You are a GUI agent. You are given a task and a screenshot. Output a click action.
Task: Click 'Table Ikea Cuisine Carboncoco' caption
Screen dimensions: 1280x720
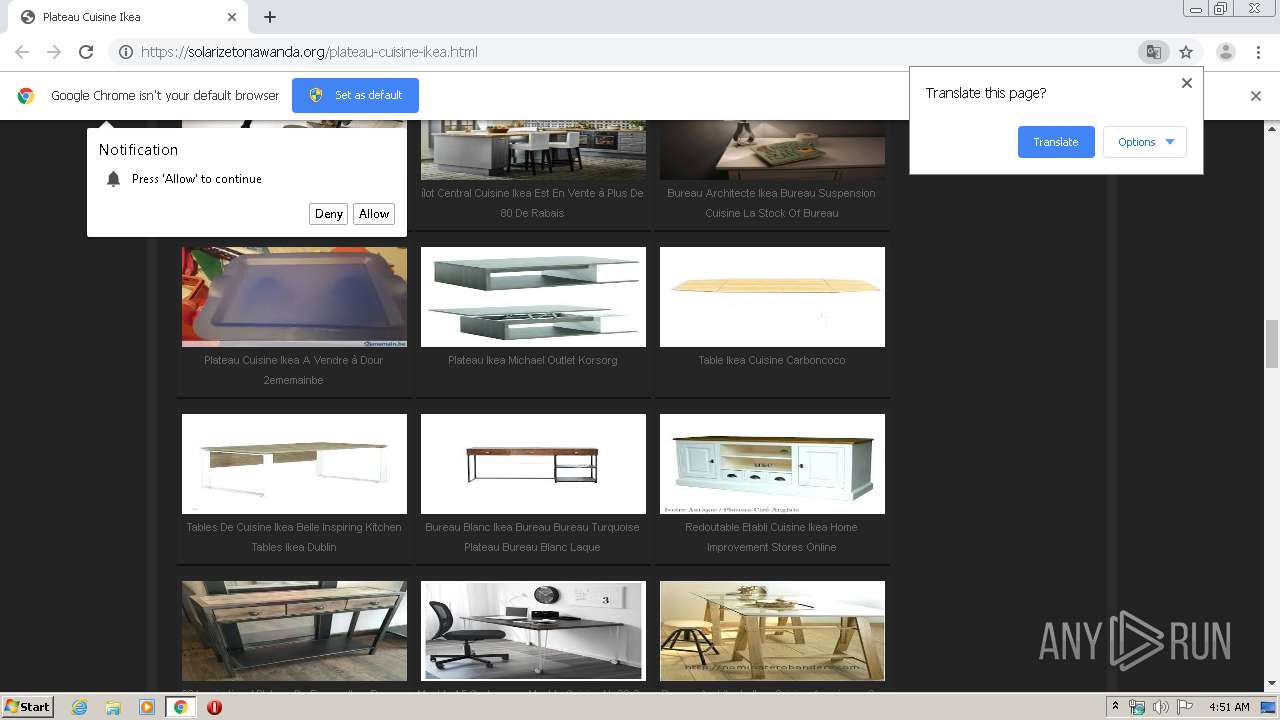coord(771,360)
